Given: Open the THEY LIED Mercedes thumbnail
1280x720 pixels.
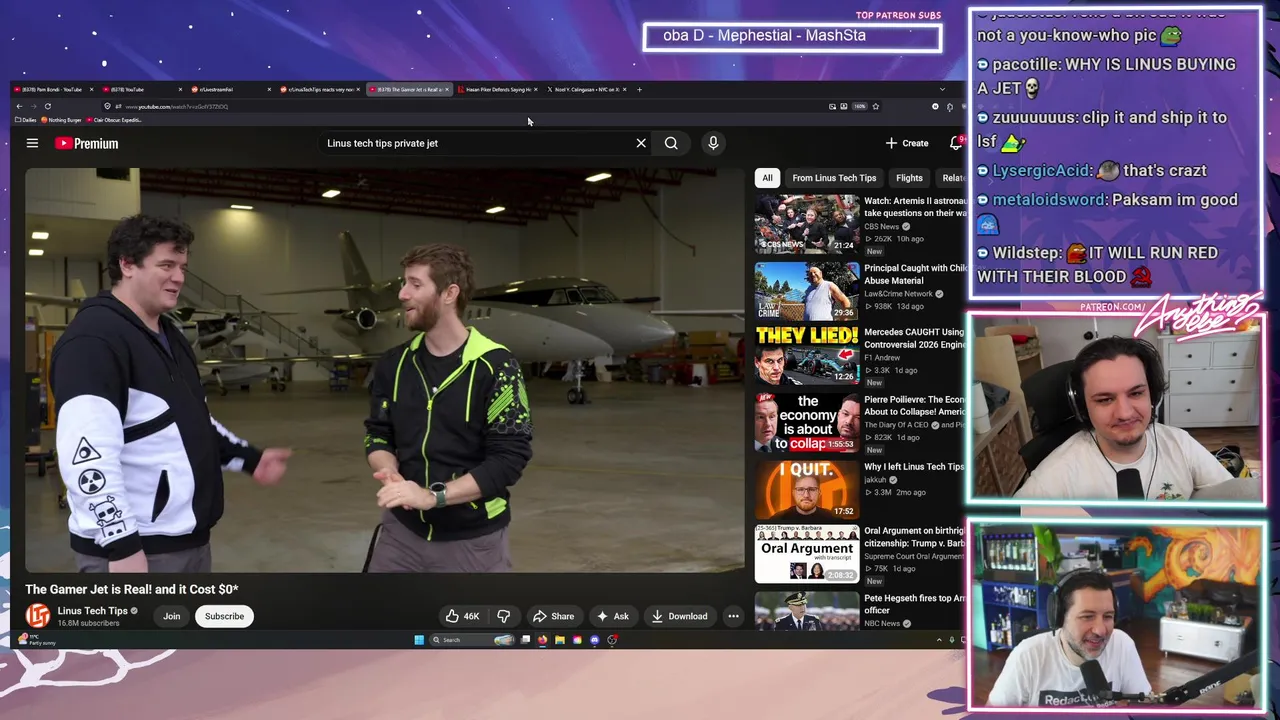Looking at the screenshot, I should tap(807, 355).
